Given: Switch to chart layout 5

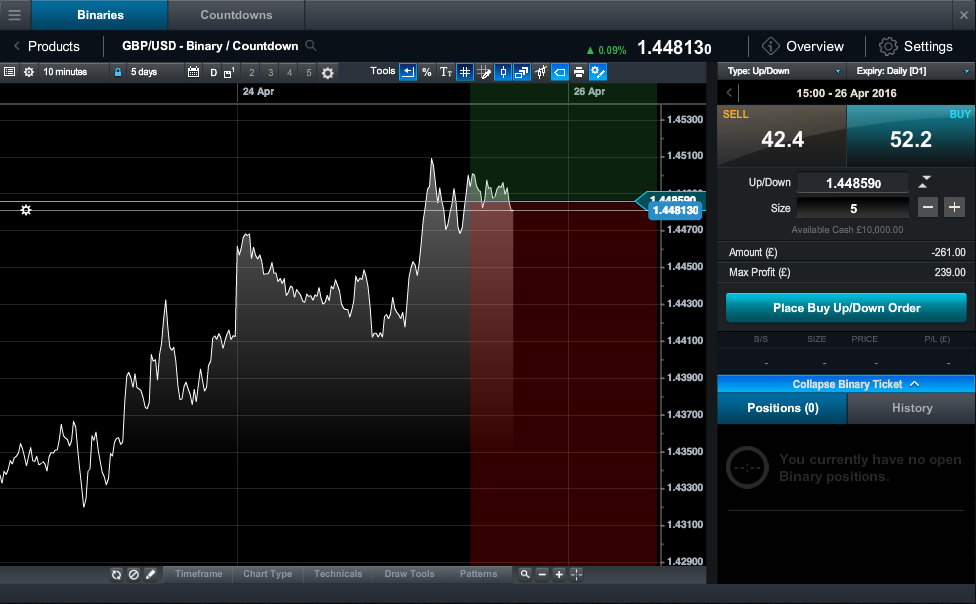Looking at the screenshot, I should pos(309,72).
